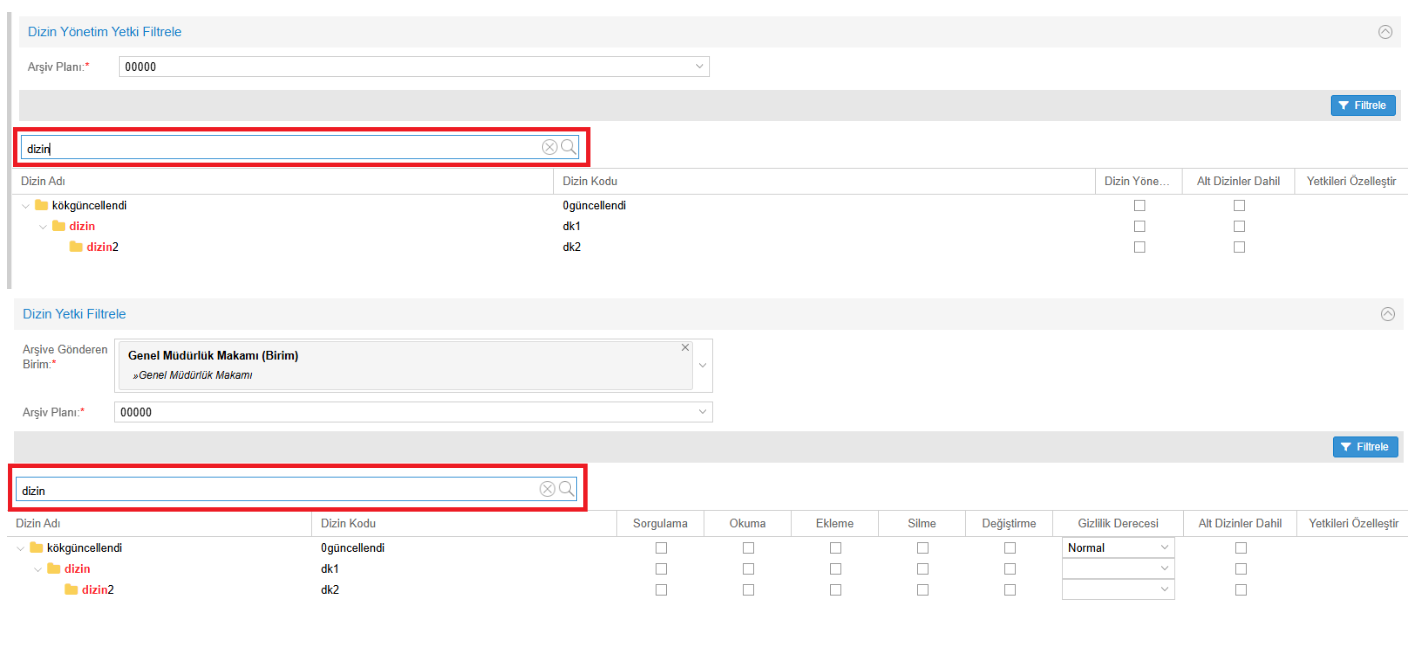Collapse the dizin node in the lower tree
The height and width of the screenshot is (669, 1409).
(x=38, y=569)
